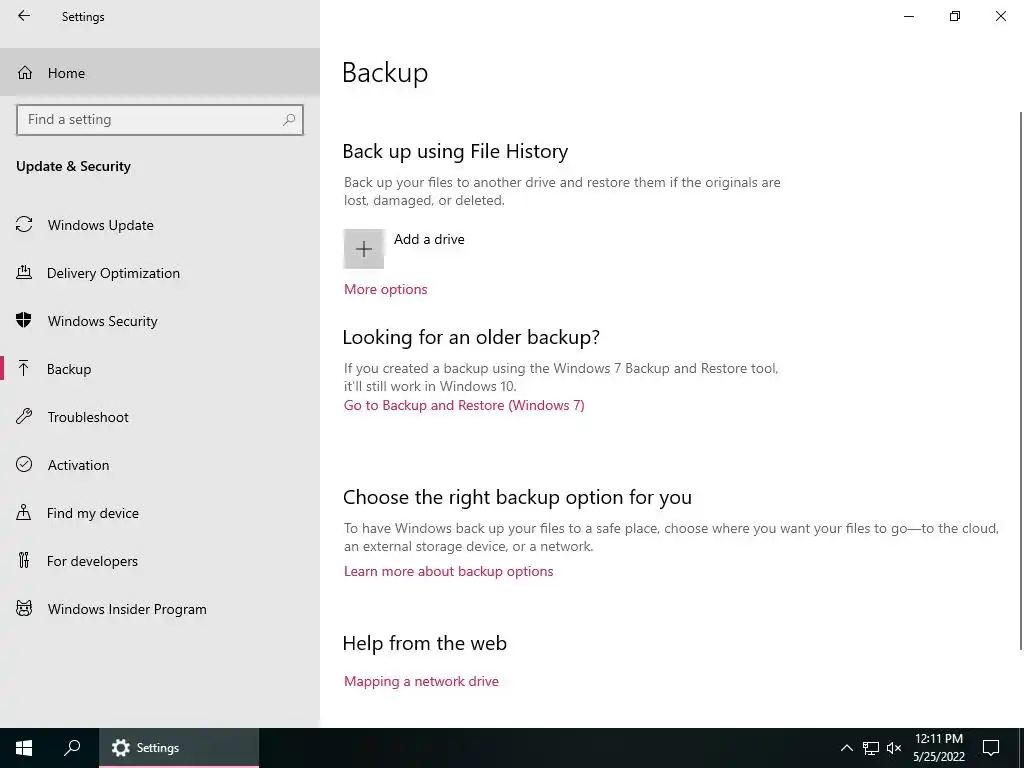Click the muted volume icon in tray
This screenshot has width=1024, height=768.
(894, 747)
